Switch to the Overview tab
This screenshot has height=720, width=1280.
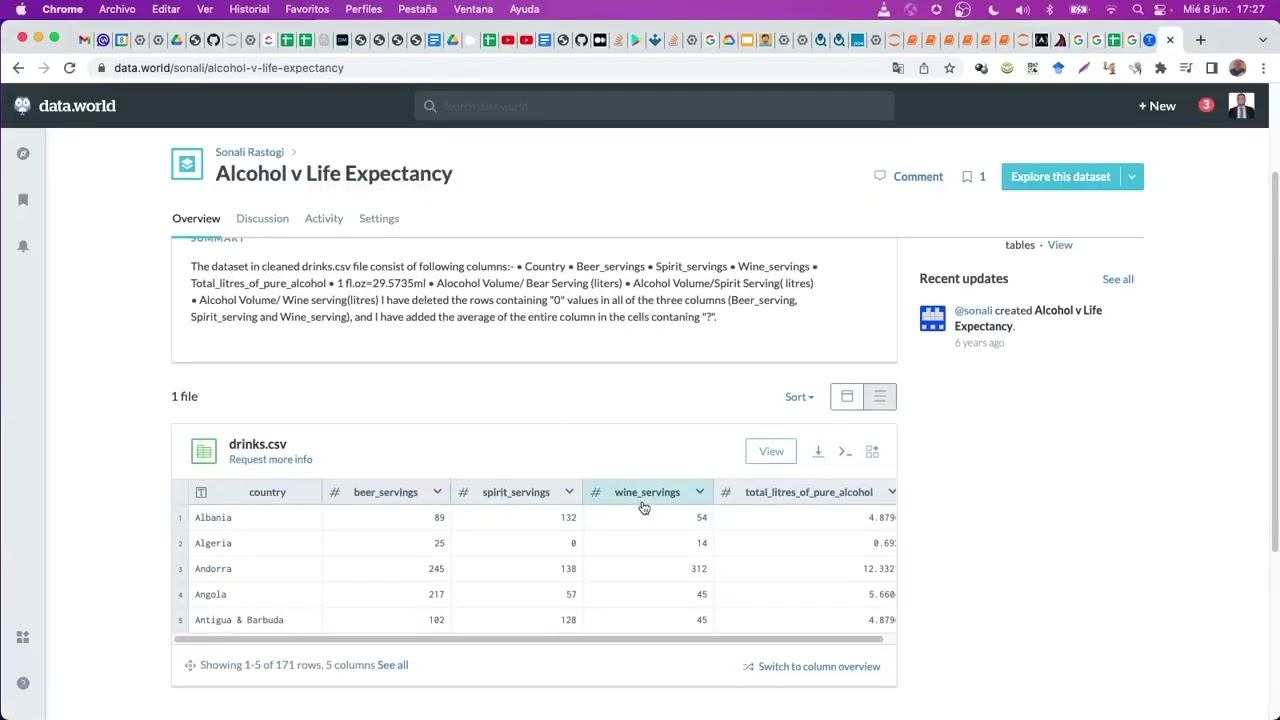pos(196,218)
